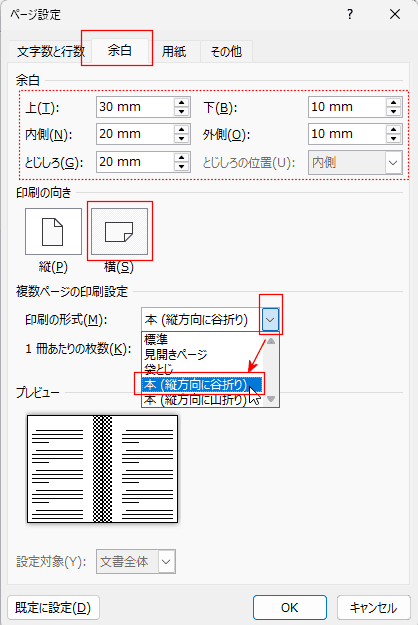Select the landscape 横 orientation icon

click(120, 232)
